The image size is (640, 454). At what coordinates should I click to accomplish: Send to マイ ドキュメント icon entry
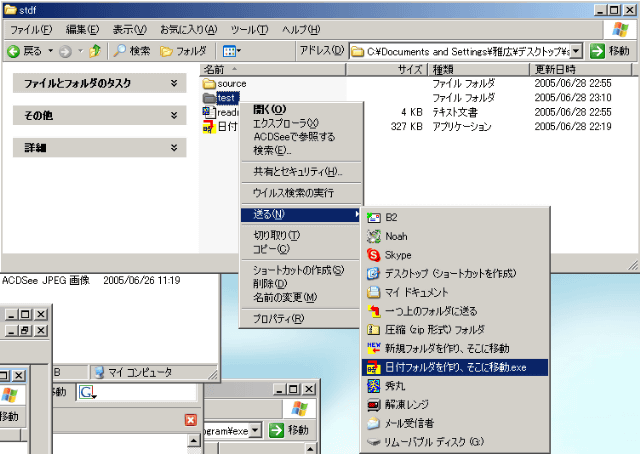pos(375,292)
